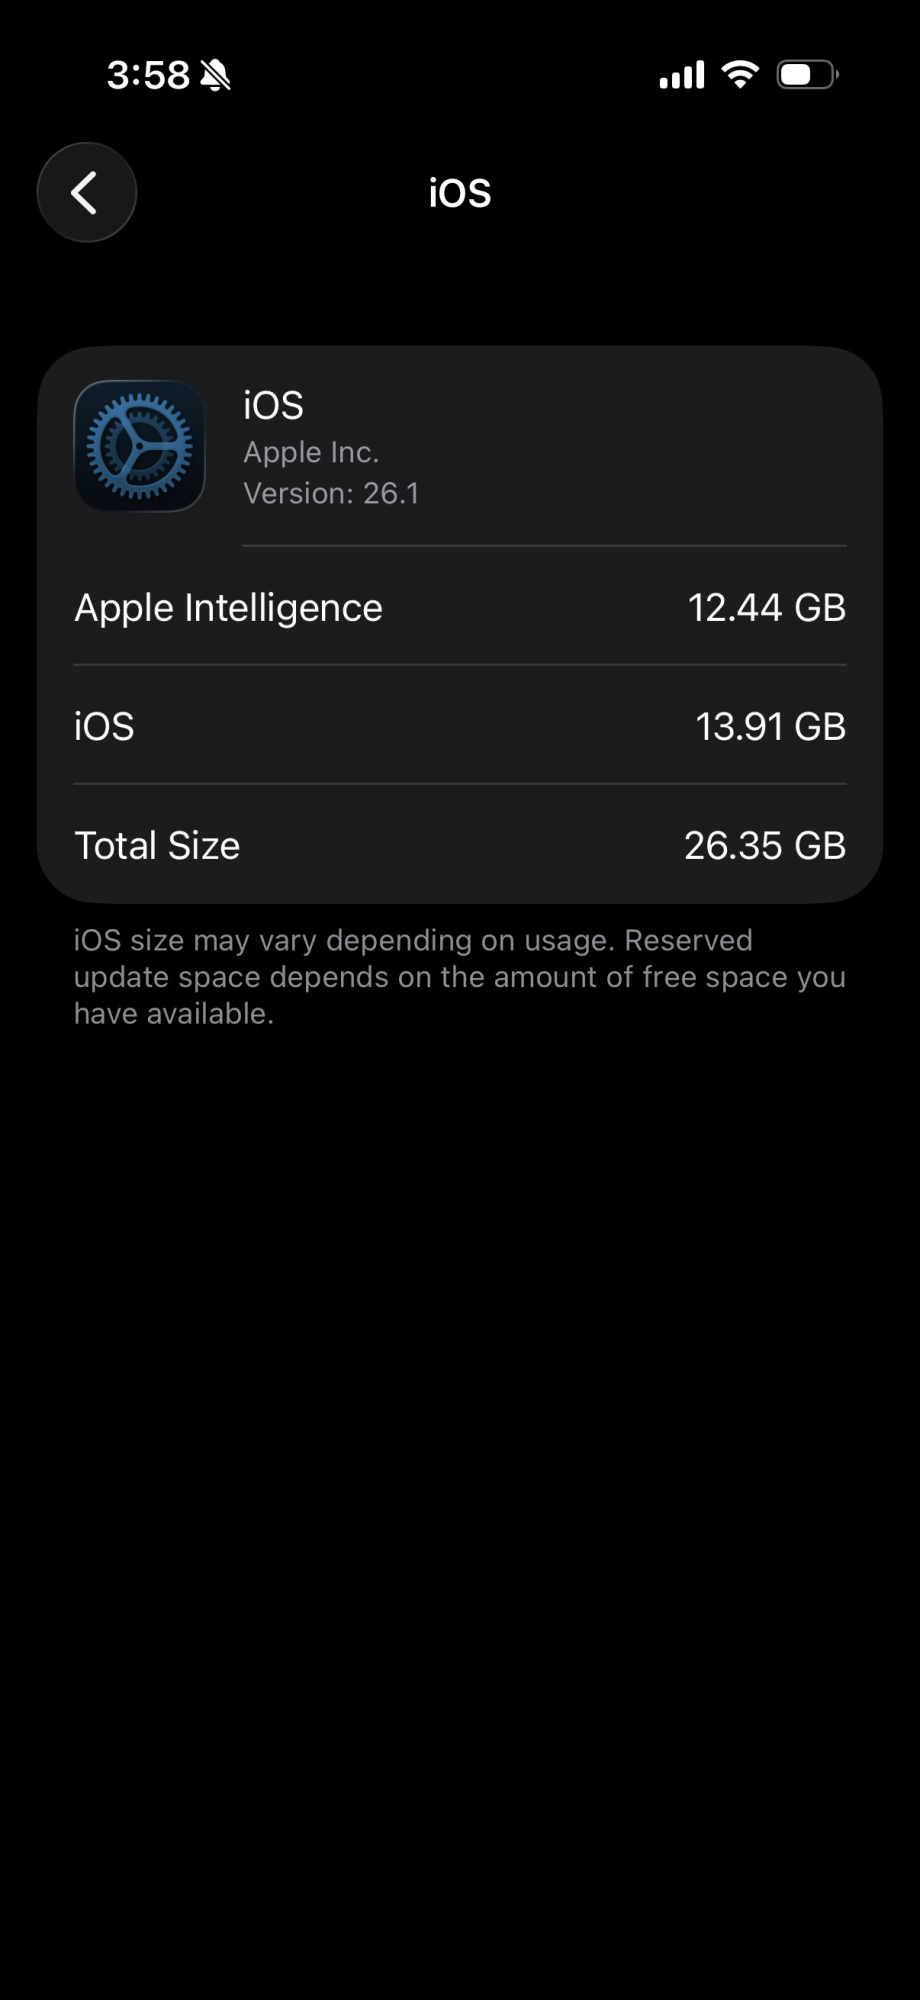
Task: Tap the 13.91 GB size value
Action: (770, 727)
